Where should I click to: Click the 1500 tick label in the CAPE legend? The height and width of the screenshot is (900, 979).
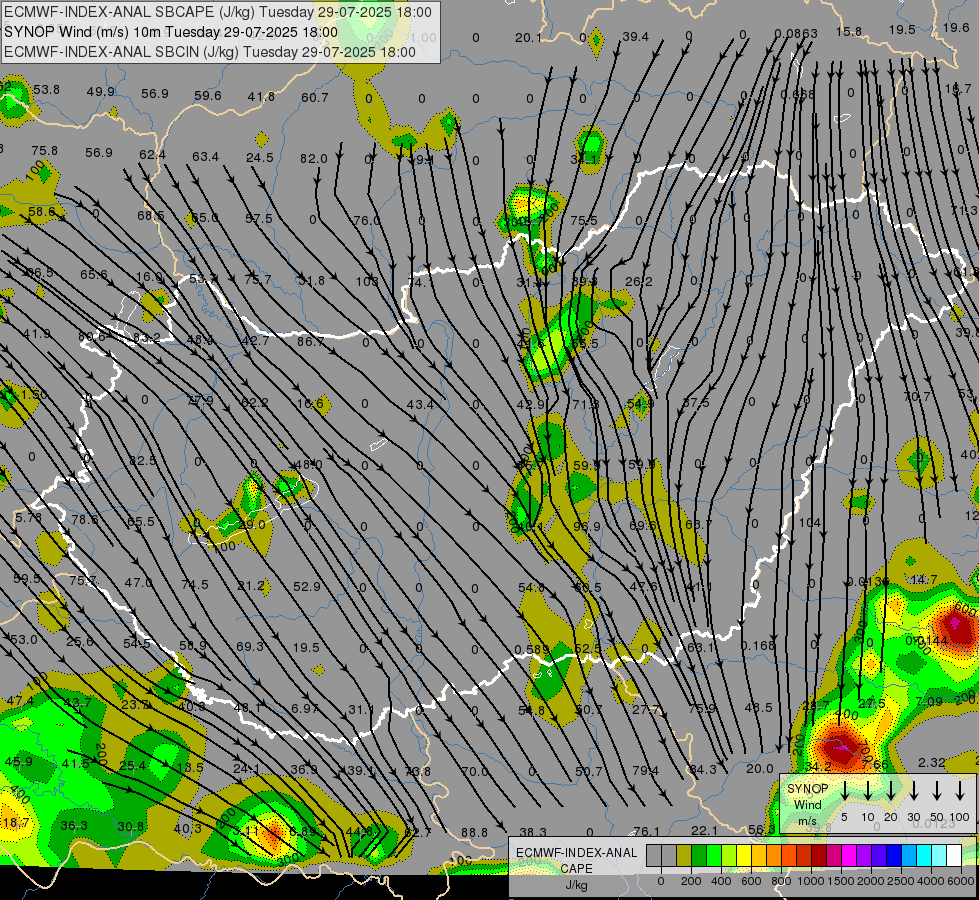click(x=841, y=881)
